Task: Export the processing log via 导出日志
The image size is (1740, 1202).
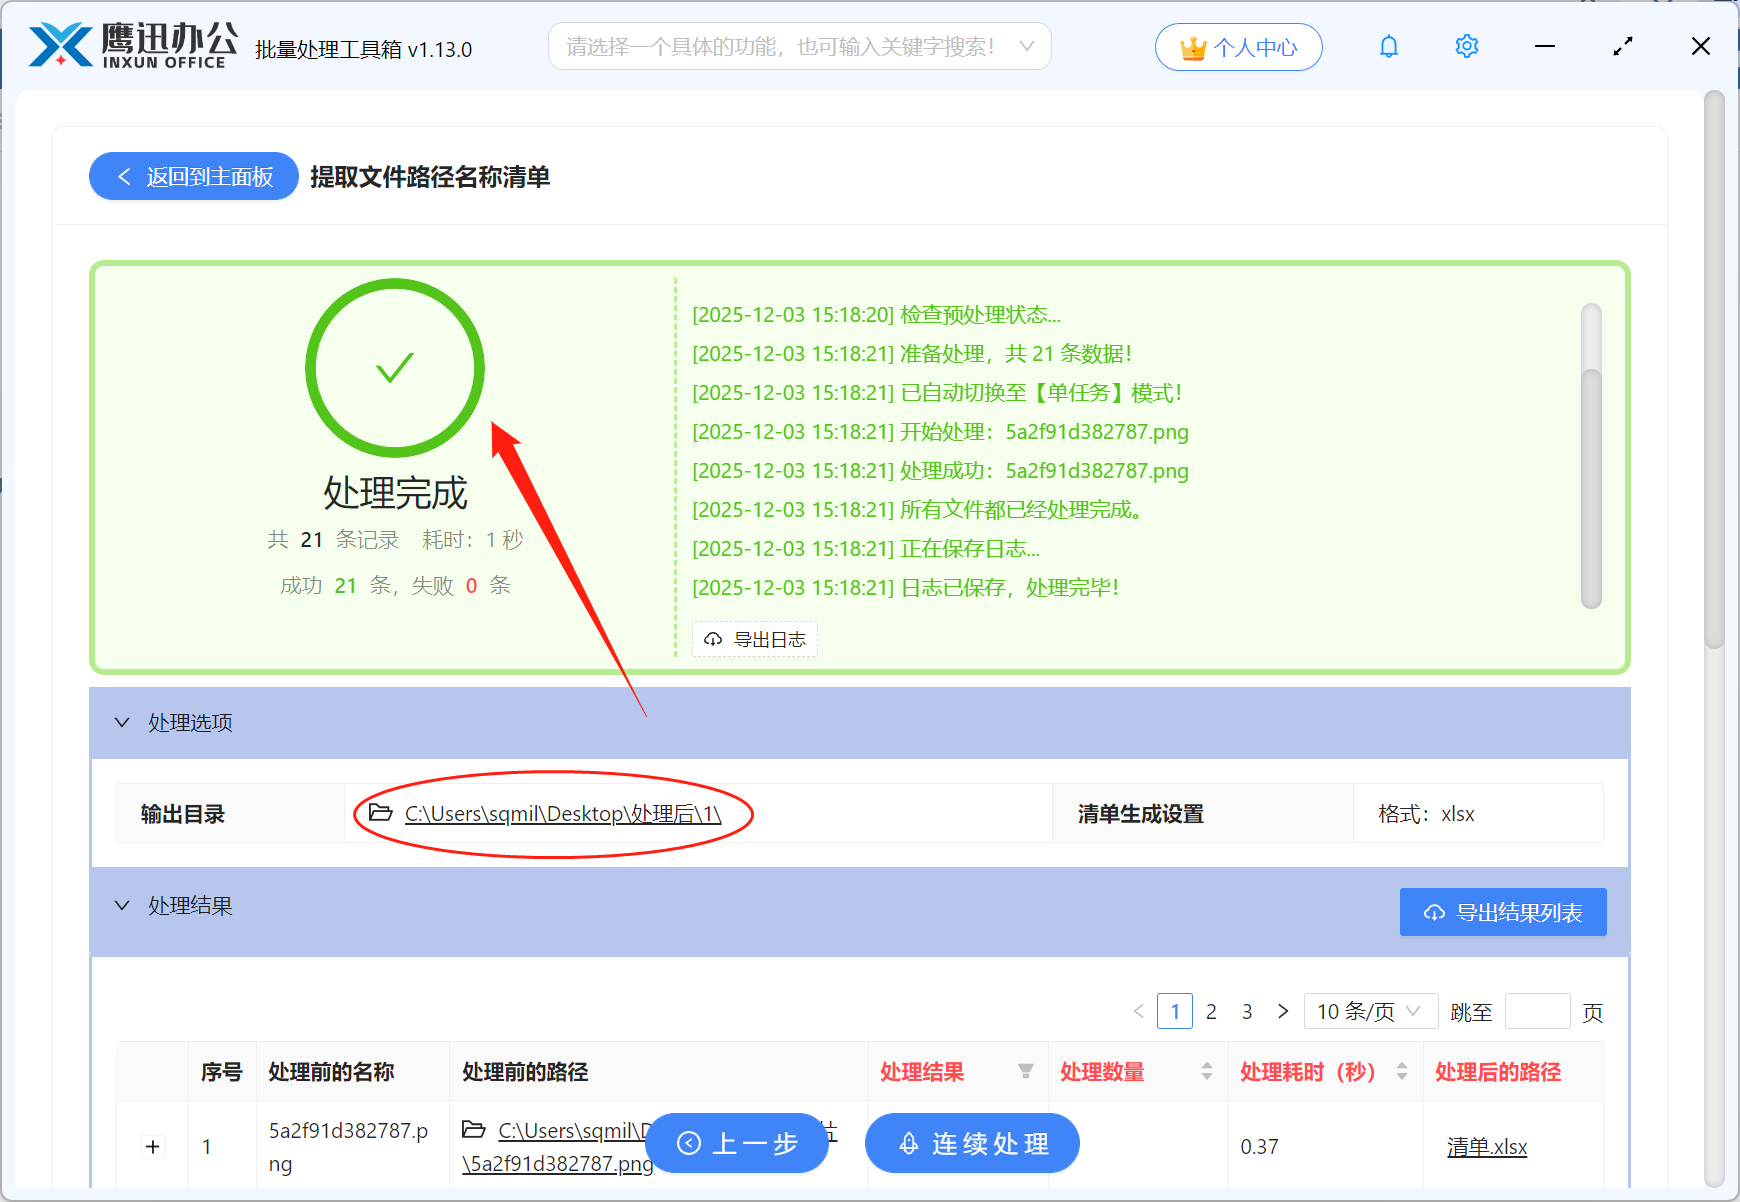Action: click(x=754, y=639)
